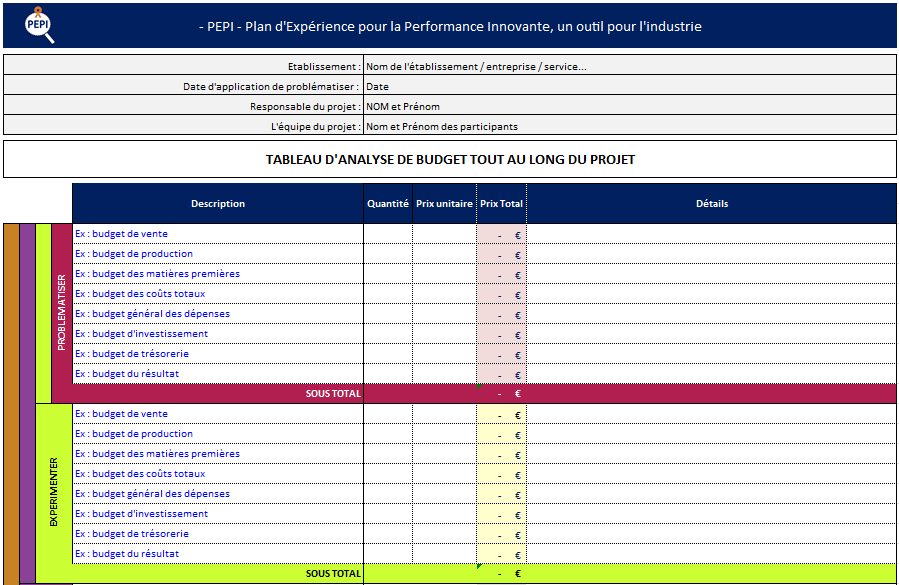Click the PEPI magnifying glass logo
Viewport: 899px width, 585px height.
(x=38, y=22)
